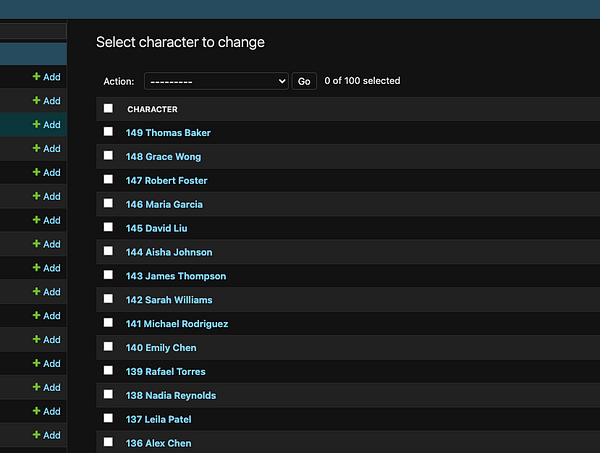
Task: Open the 141 Michael Rodriguez entry
Action: [177, 324]
